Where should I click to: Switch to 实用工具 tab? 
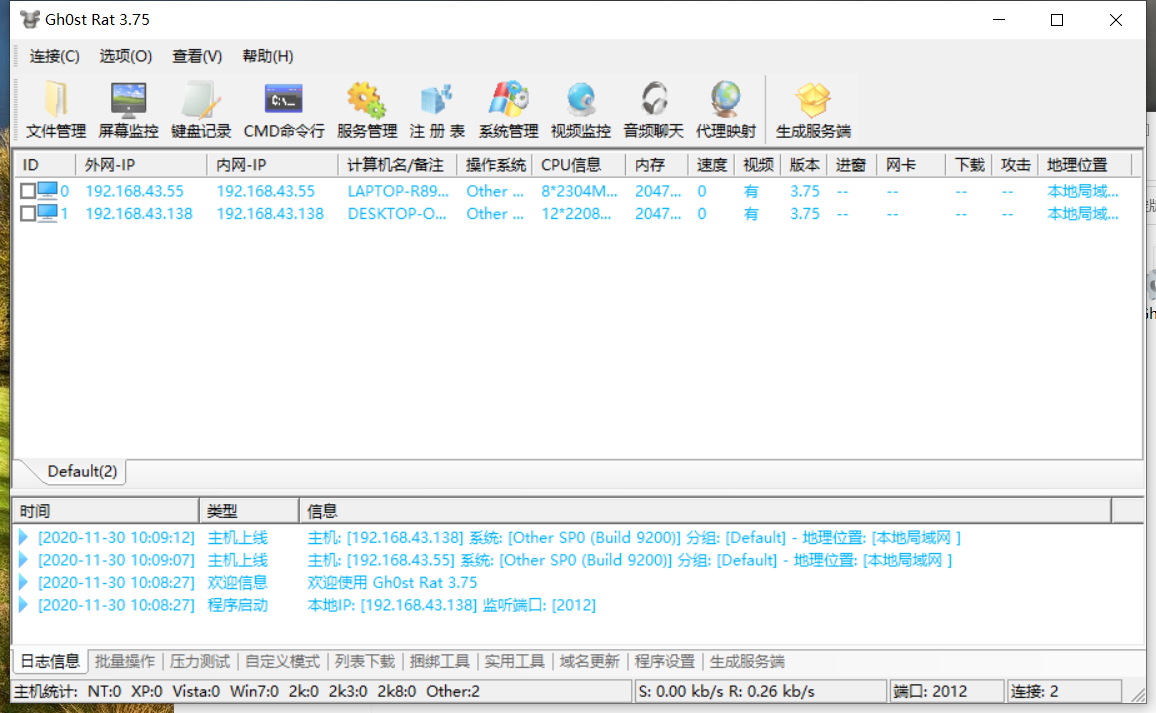515,661
